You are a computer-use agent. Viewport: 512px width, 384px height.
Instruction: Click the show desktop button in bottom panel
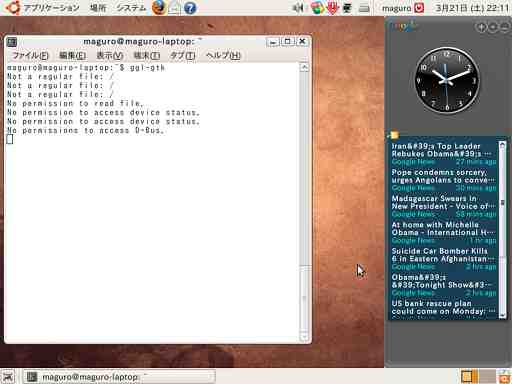(8, 377)
